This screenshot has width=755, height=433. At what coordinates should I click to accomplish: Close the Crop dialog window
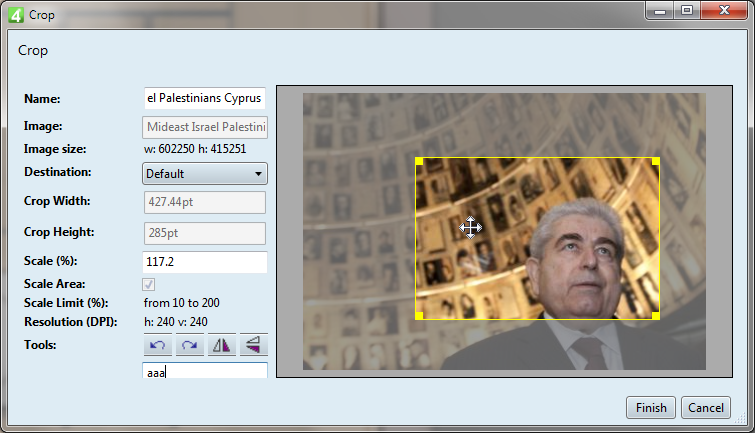725,10
